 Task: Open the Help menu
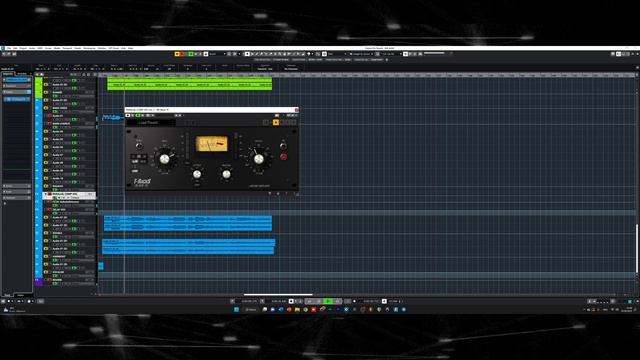coord(131,48)
